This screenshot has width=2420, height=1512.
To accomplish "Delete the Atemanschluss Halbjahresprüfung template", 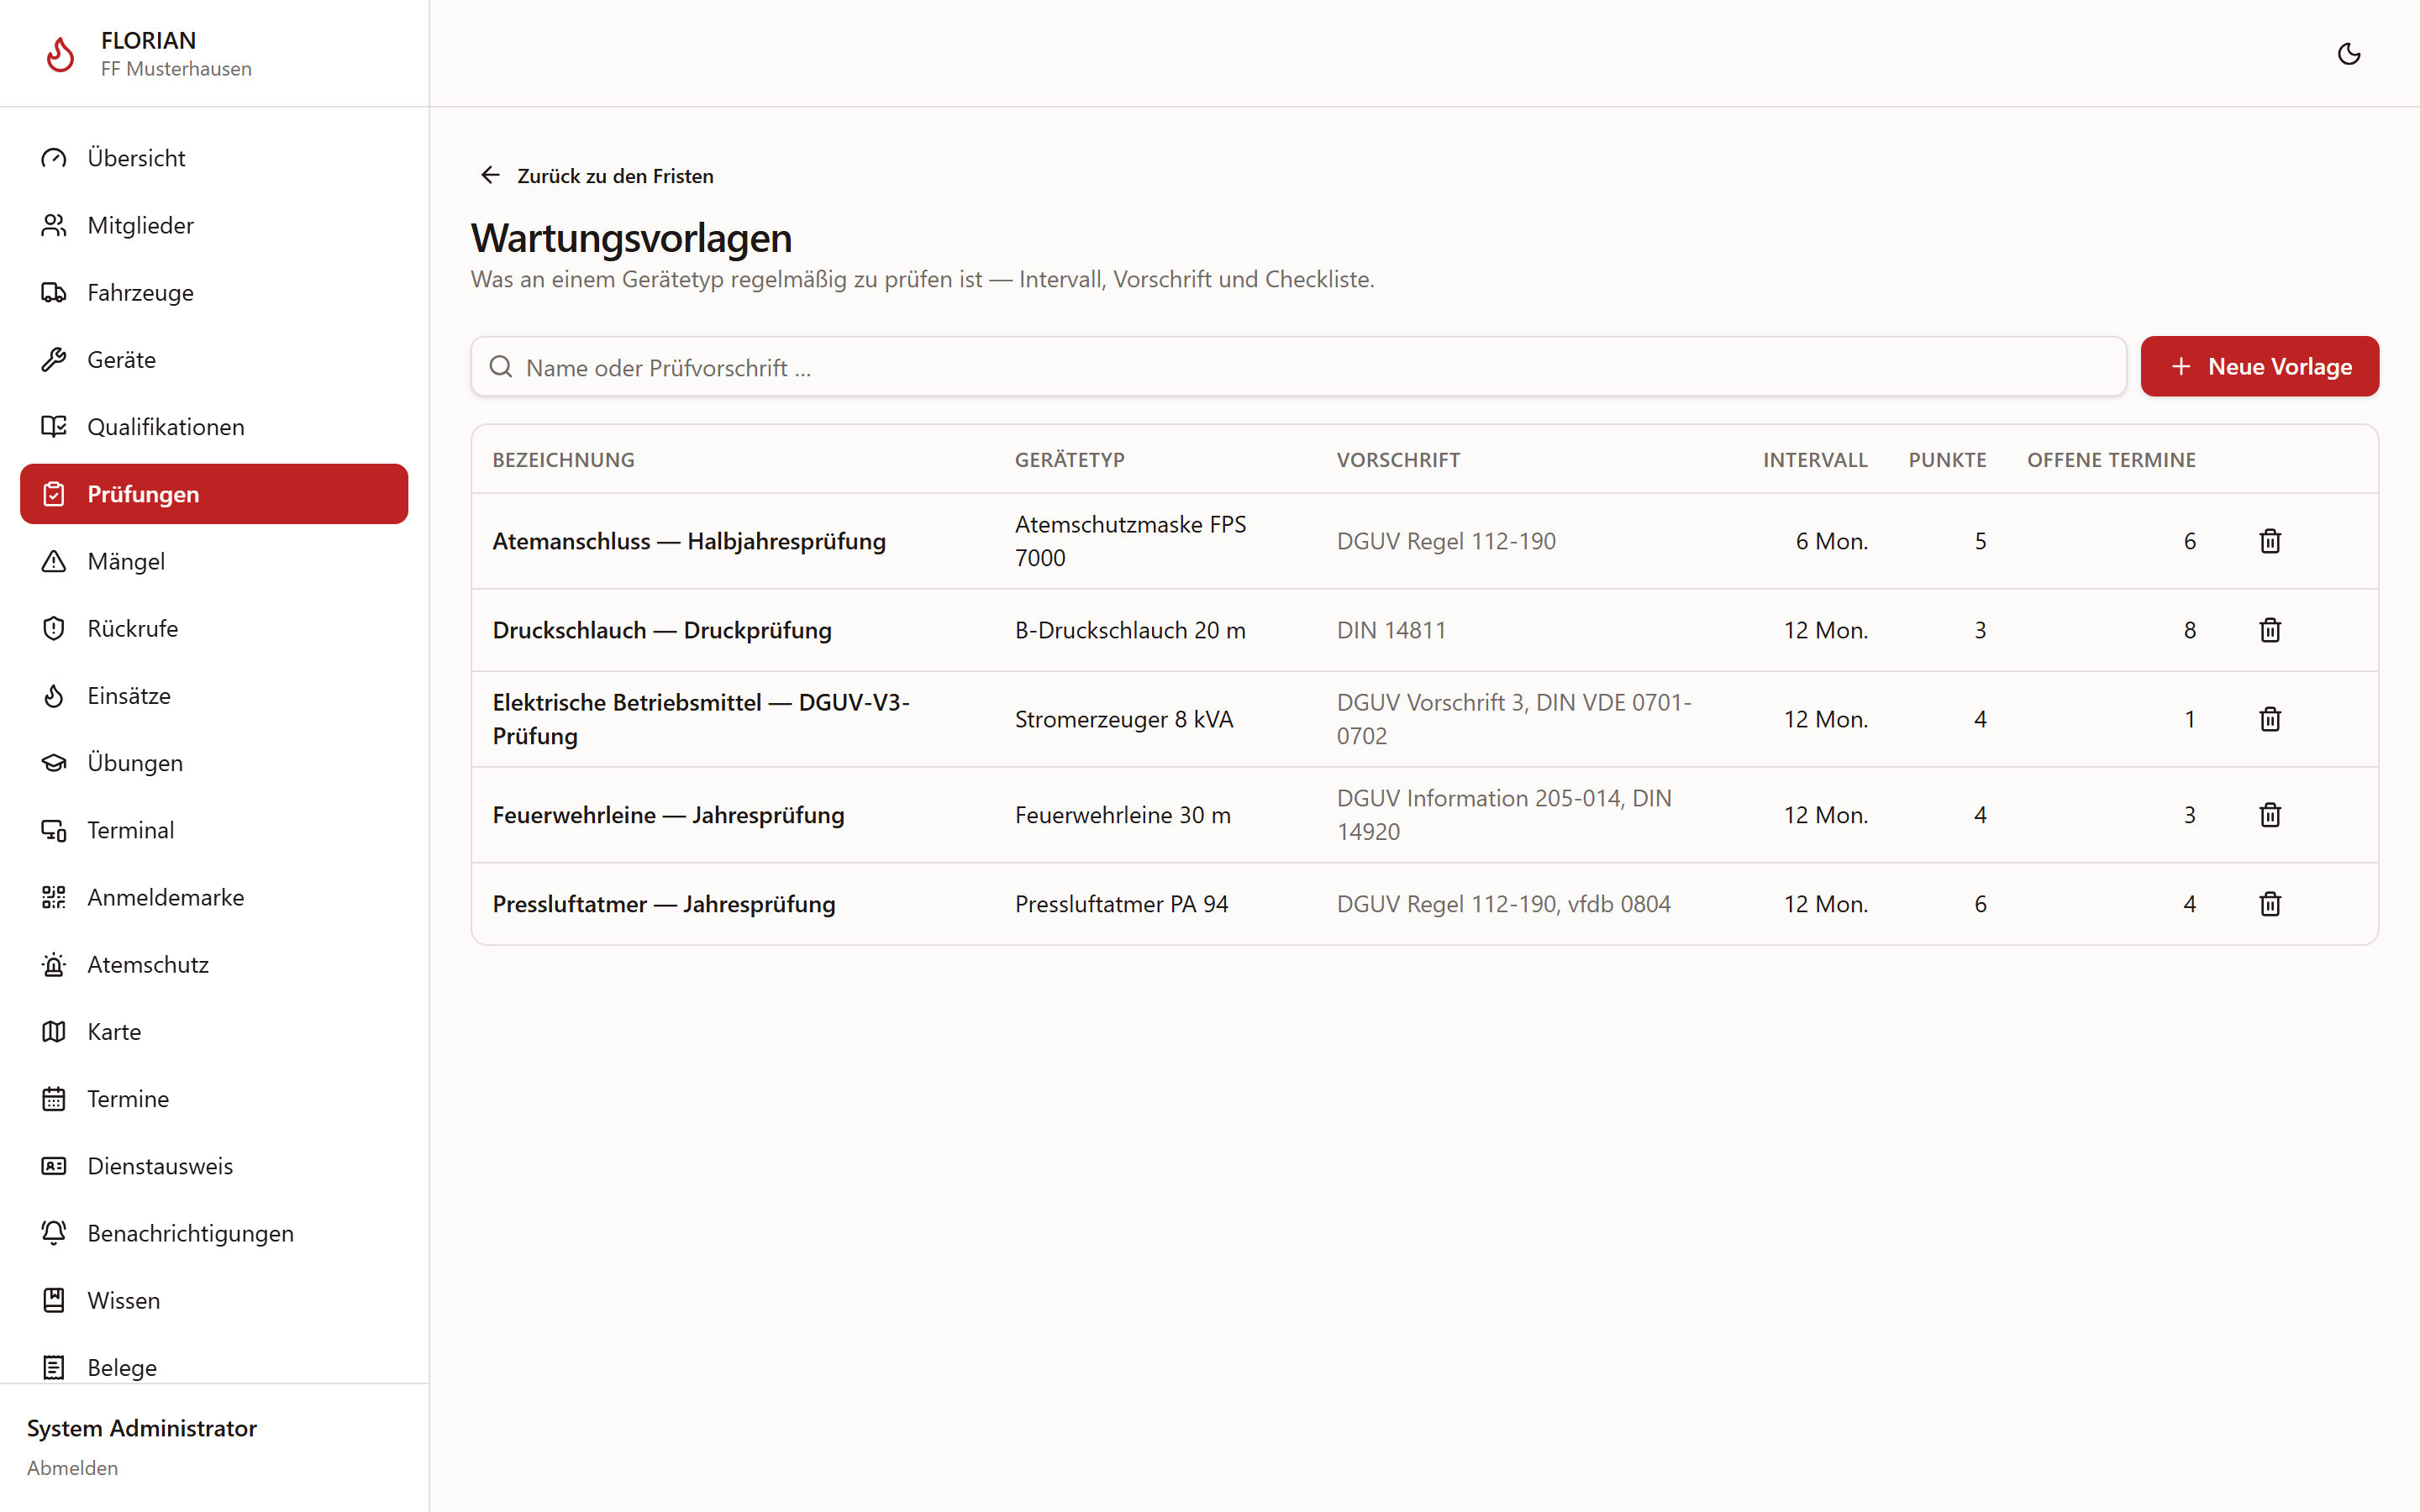I will [x=2270, y=541].
